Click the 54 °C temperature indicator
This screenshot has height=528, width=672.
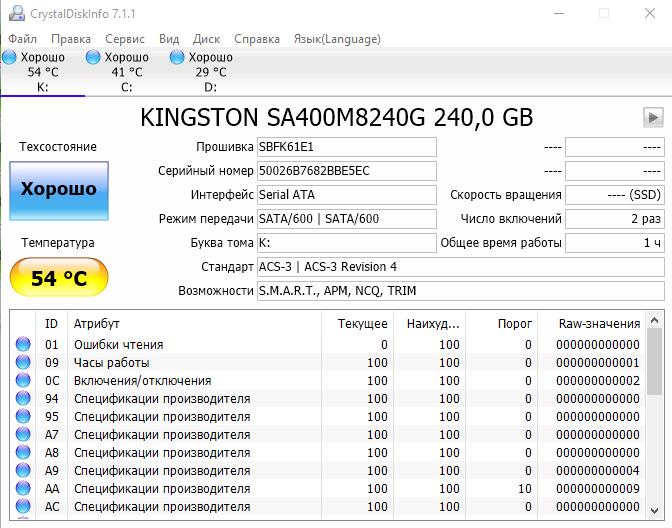pos(59,277)
